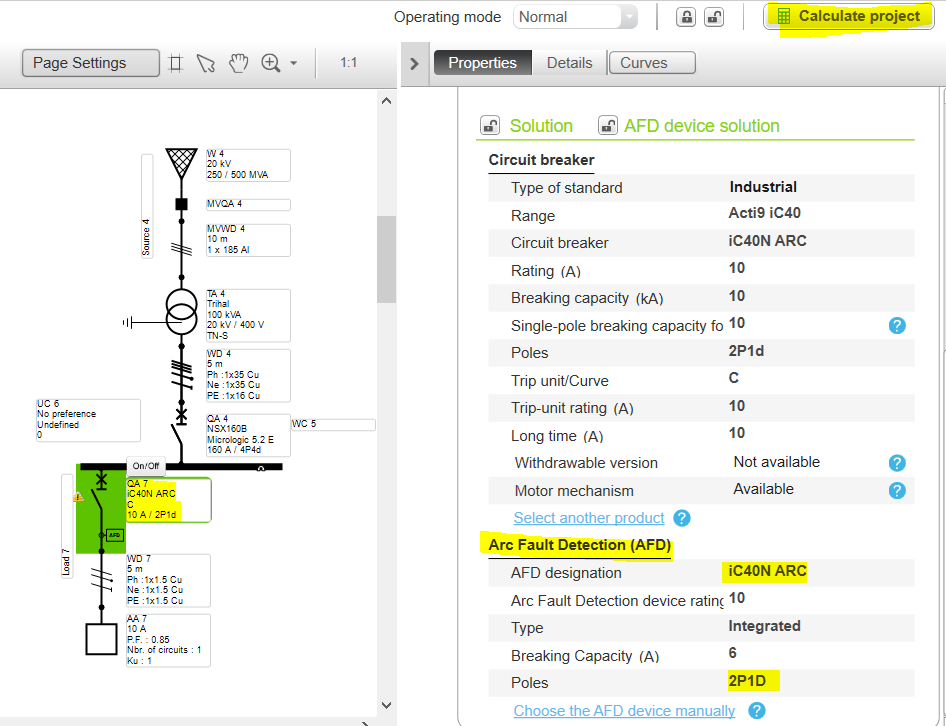Open help icon beside Choose AFD device manually
Screen dimensions: 946x726
coord(757,711)
